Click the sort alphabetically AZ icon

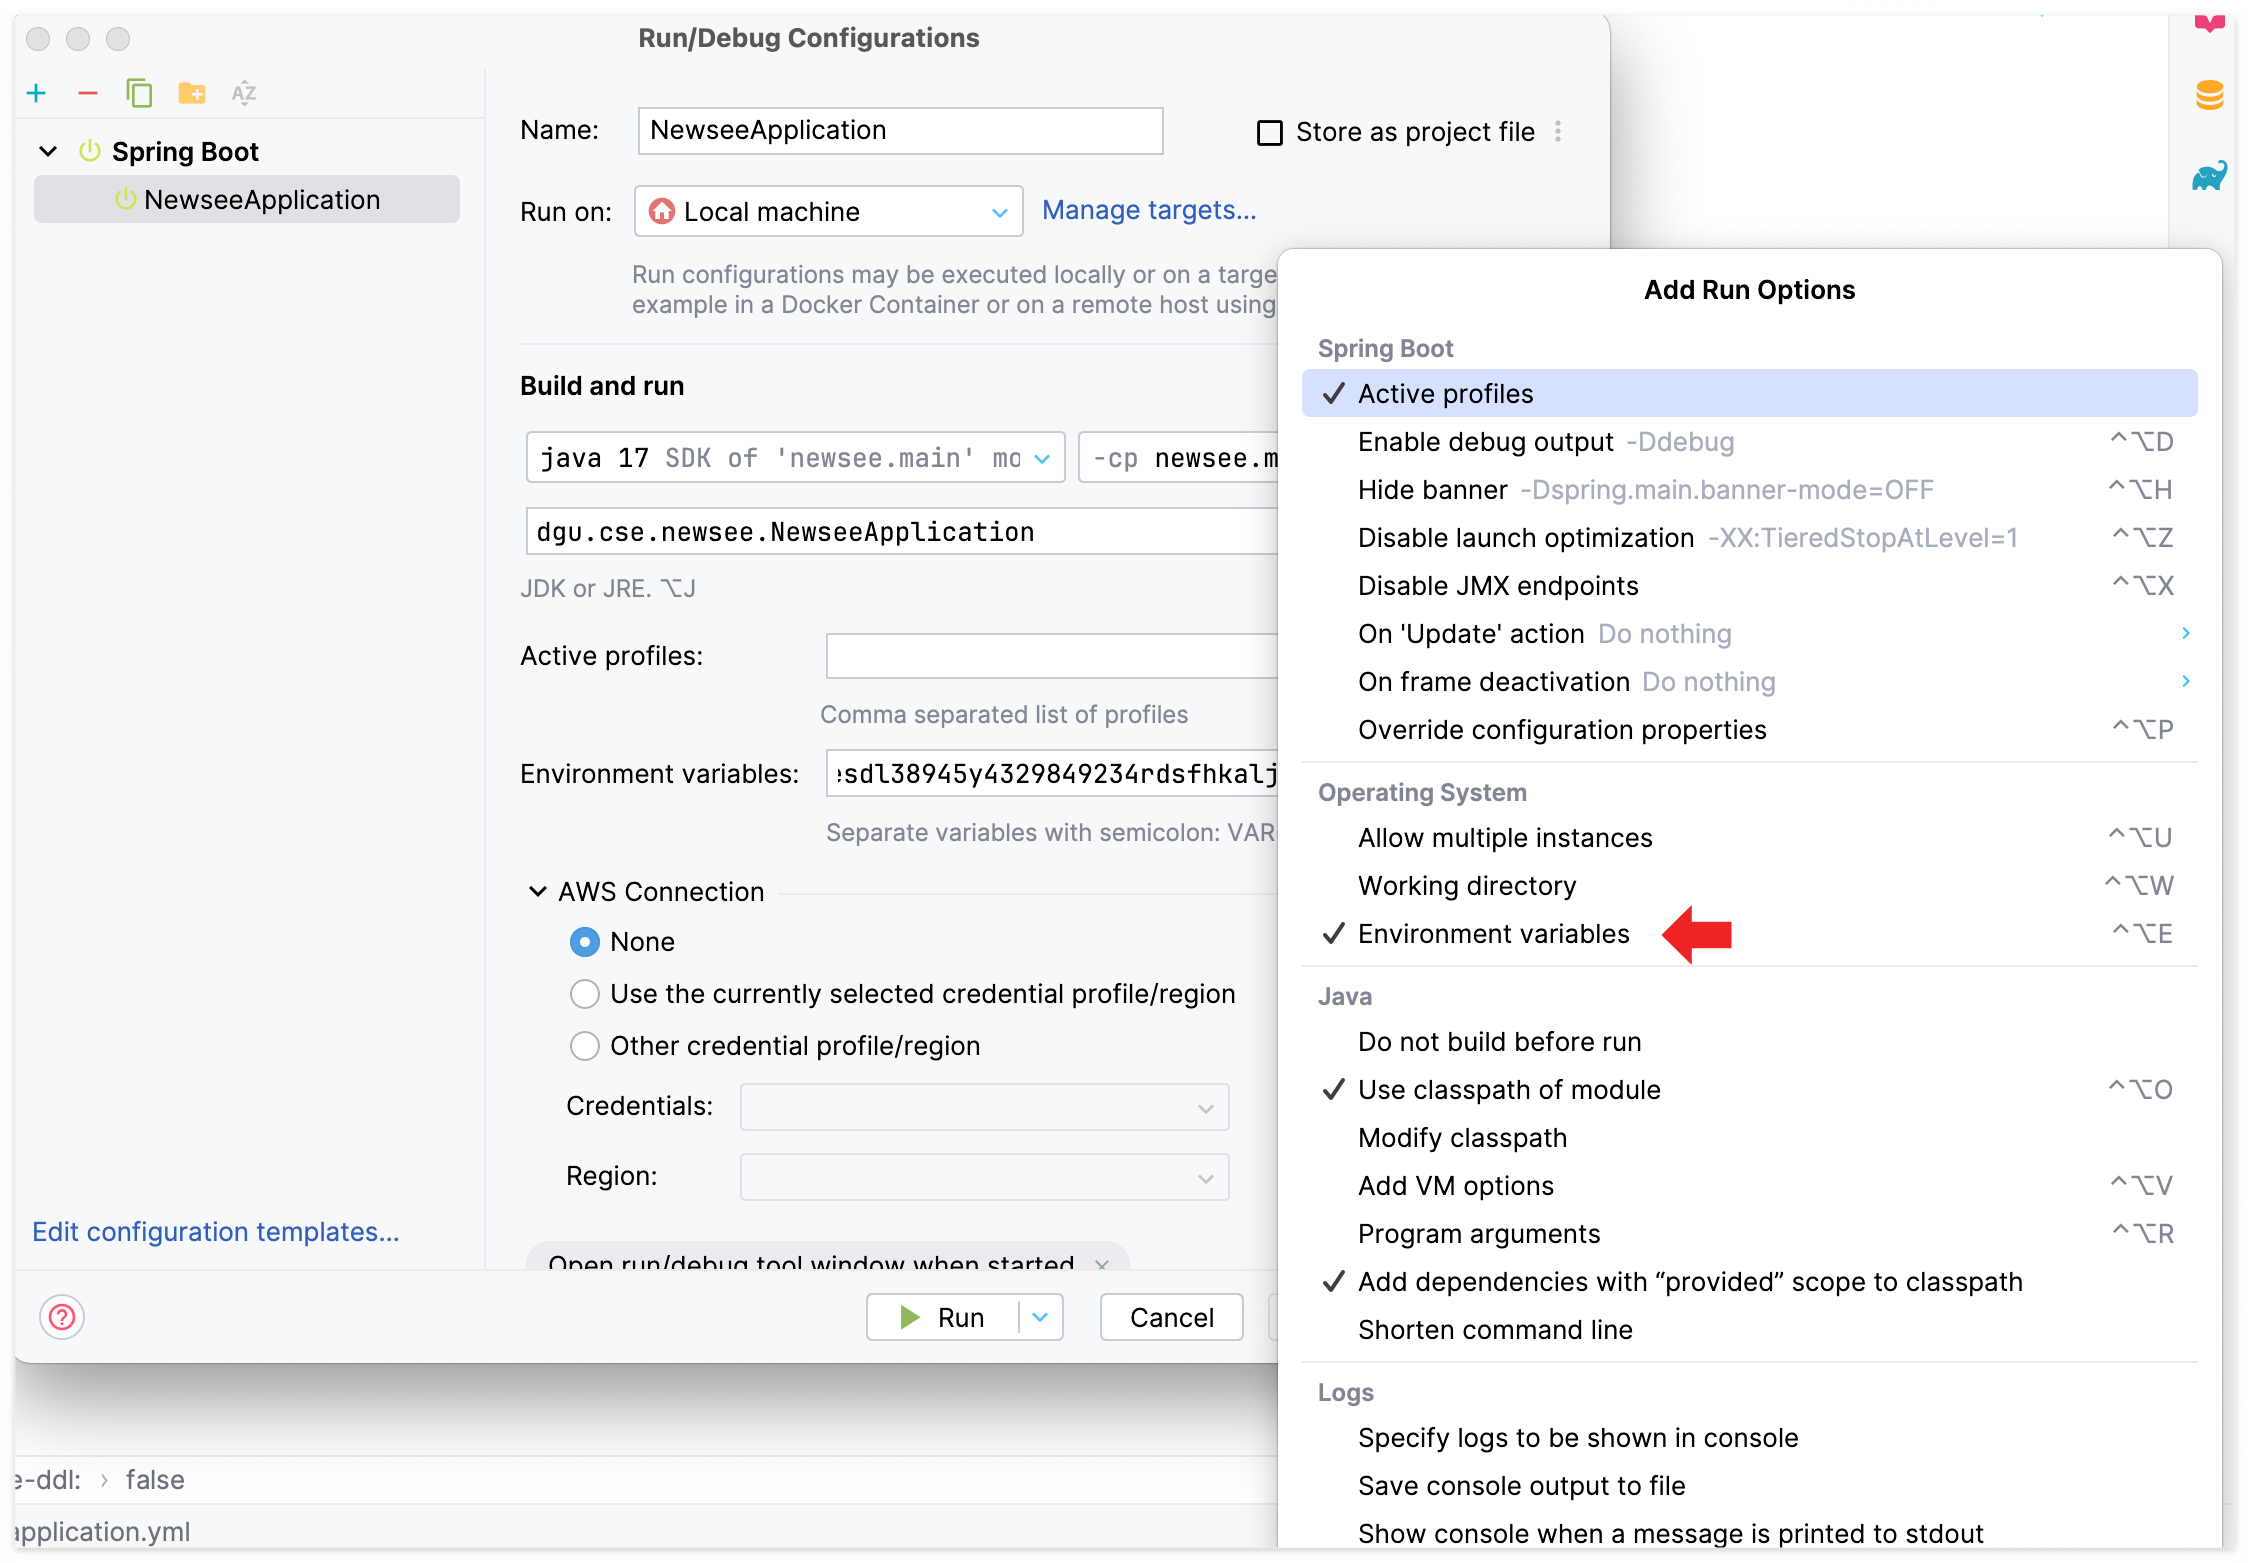coord(243,93)
